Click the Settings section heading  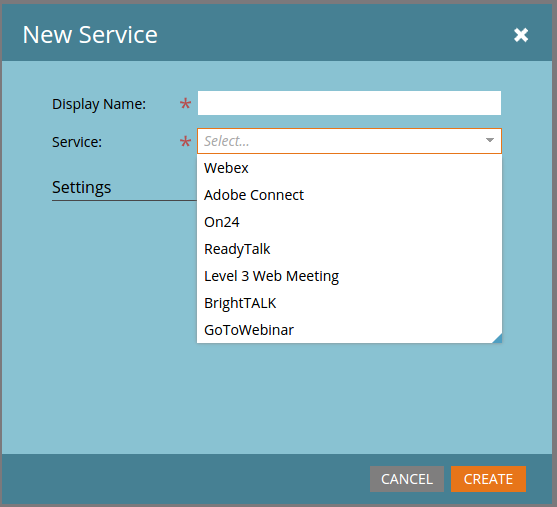point(81,187)
